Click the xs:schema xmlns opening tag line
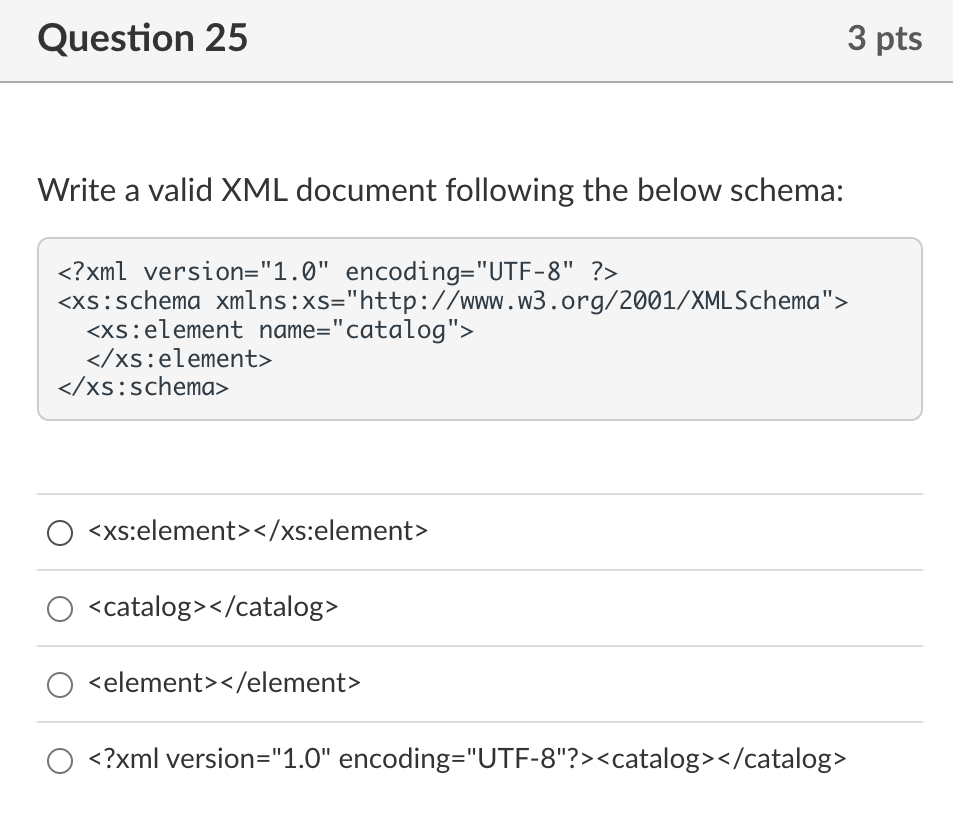Screen dimensions: 953x830 click(x=452, y=301)
